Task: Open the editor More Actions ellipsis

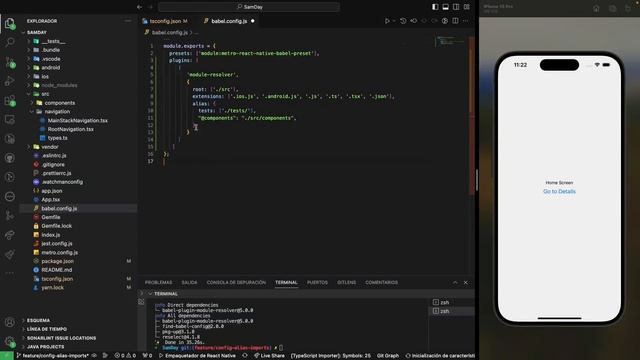Action: [466, 21]
